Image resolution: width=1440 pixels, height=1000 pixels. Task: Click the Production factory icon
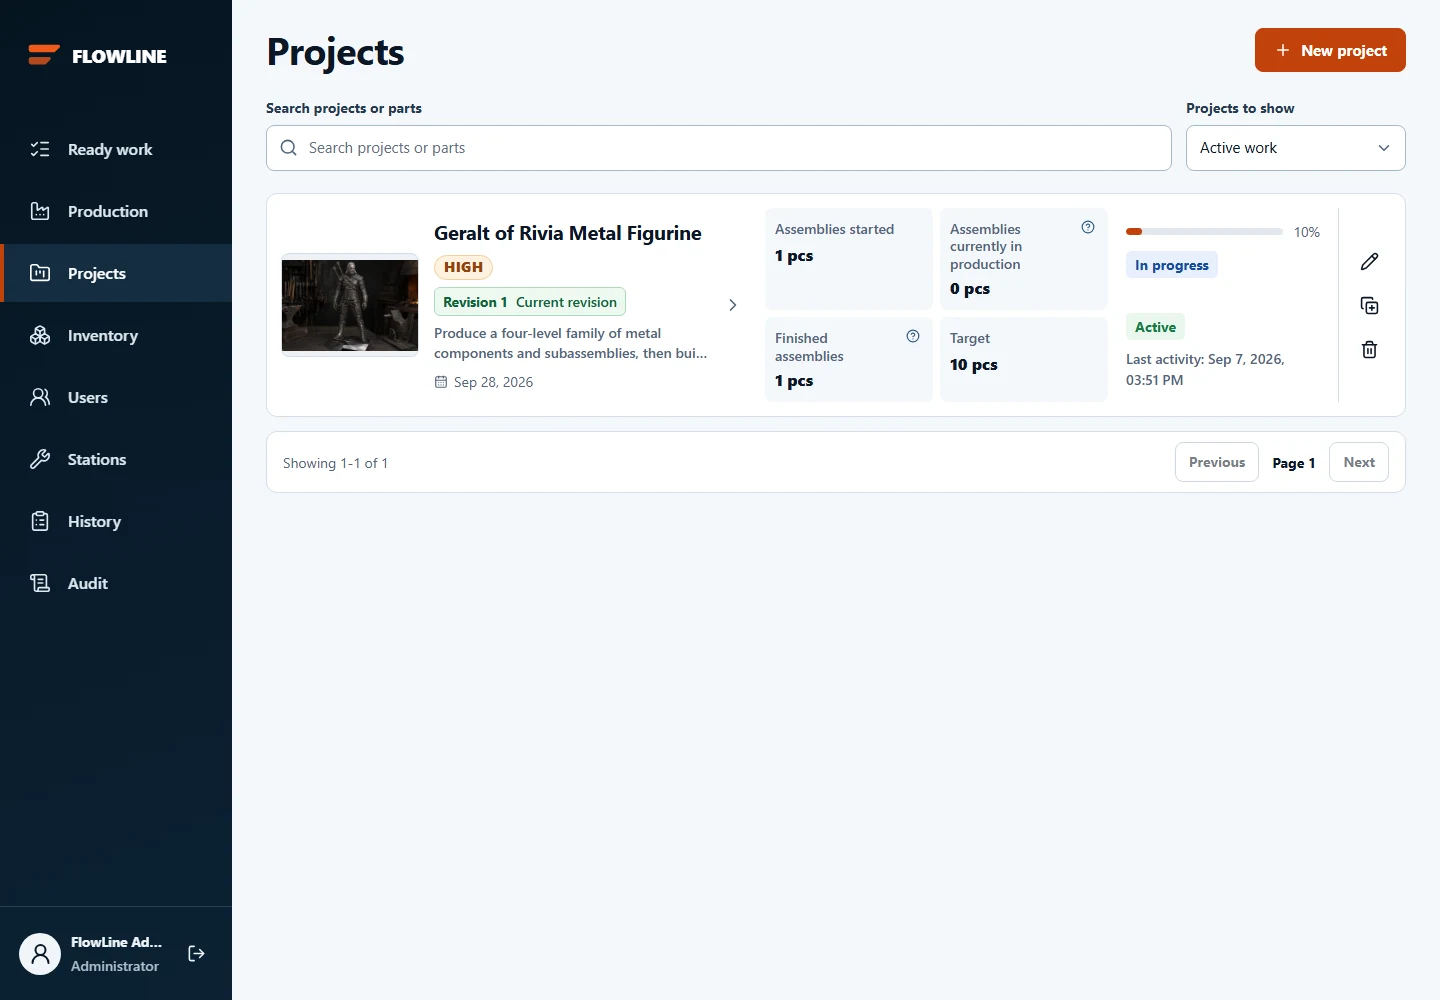40,211
